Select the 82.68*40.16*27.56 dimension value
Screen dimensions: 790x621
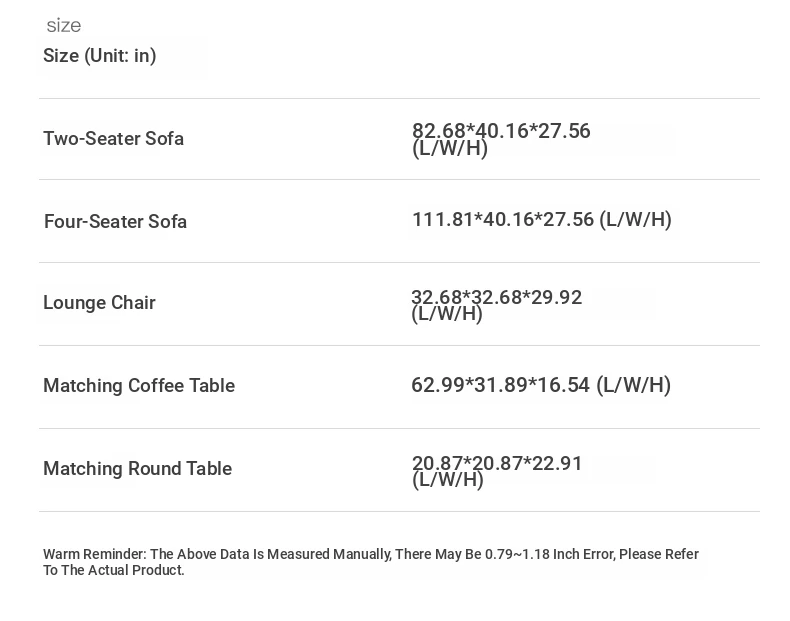coord(501,131)
